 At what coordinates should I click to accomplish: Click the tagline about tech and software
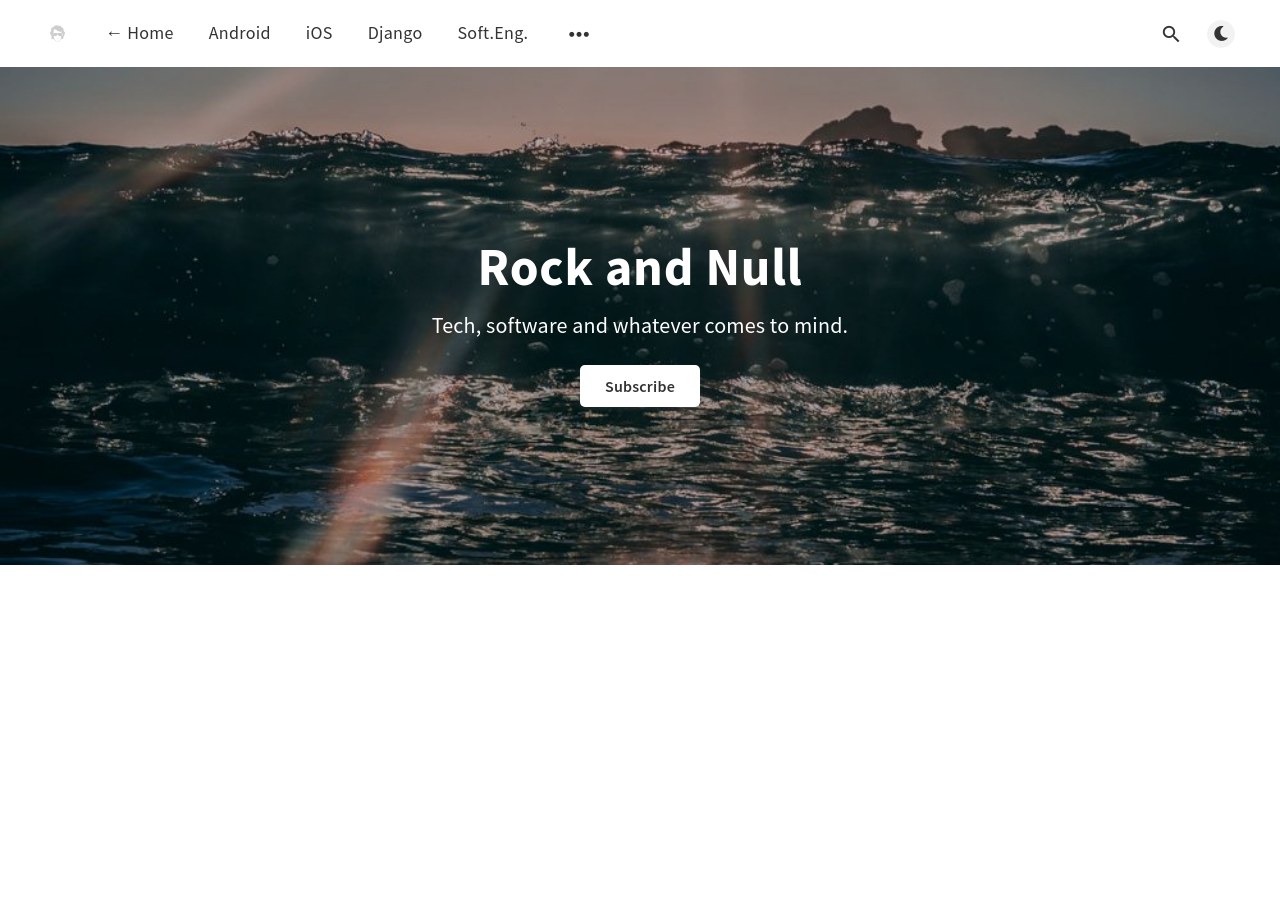click(x=640, y=326)
